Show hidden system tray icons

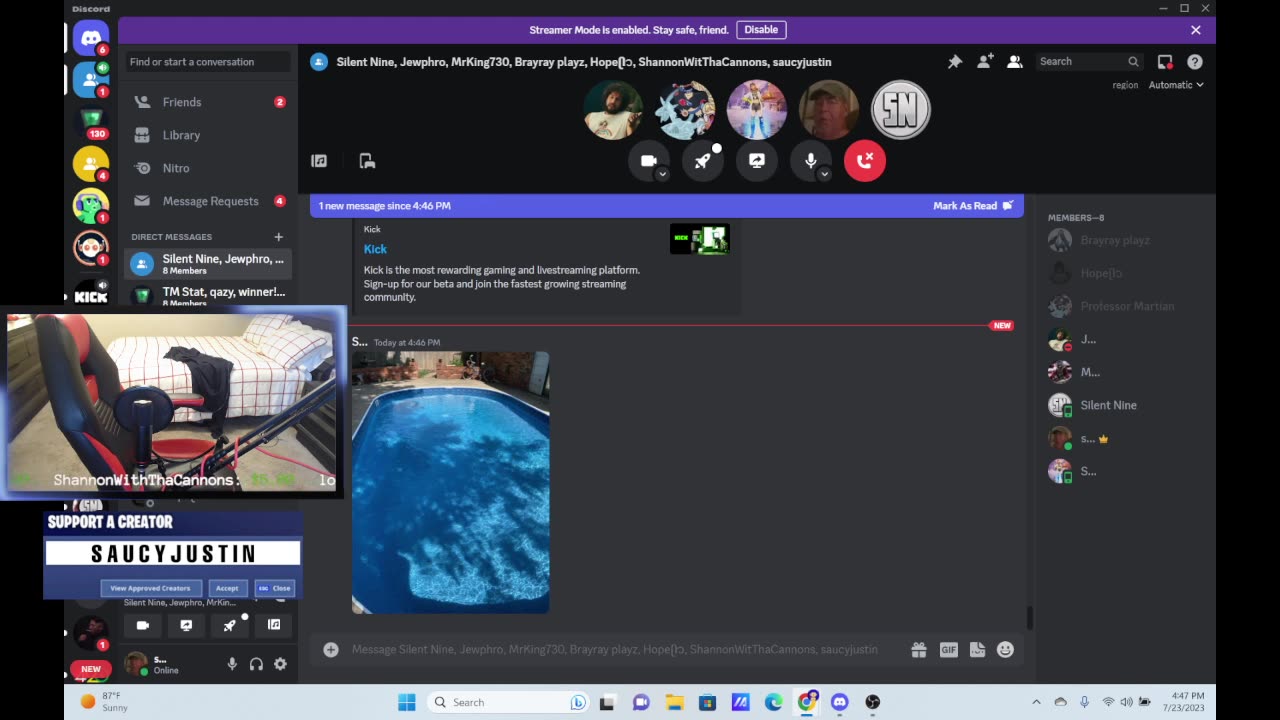tap(1036, 702)
